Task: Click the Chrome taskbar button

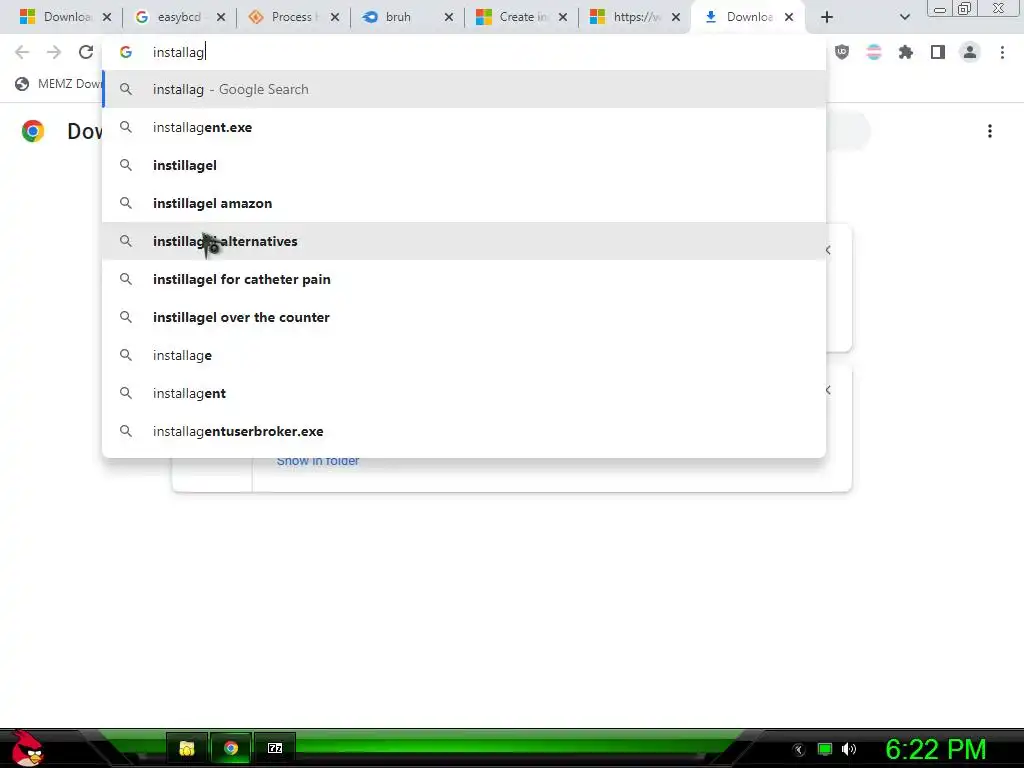Action: pos(231,748)
